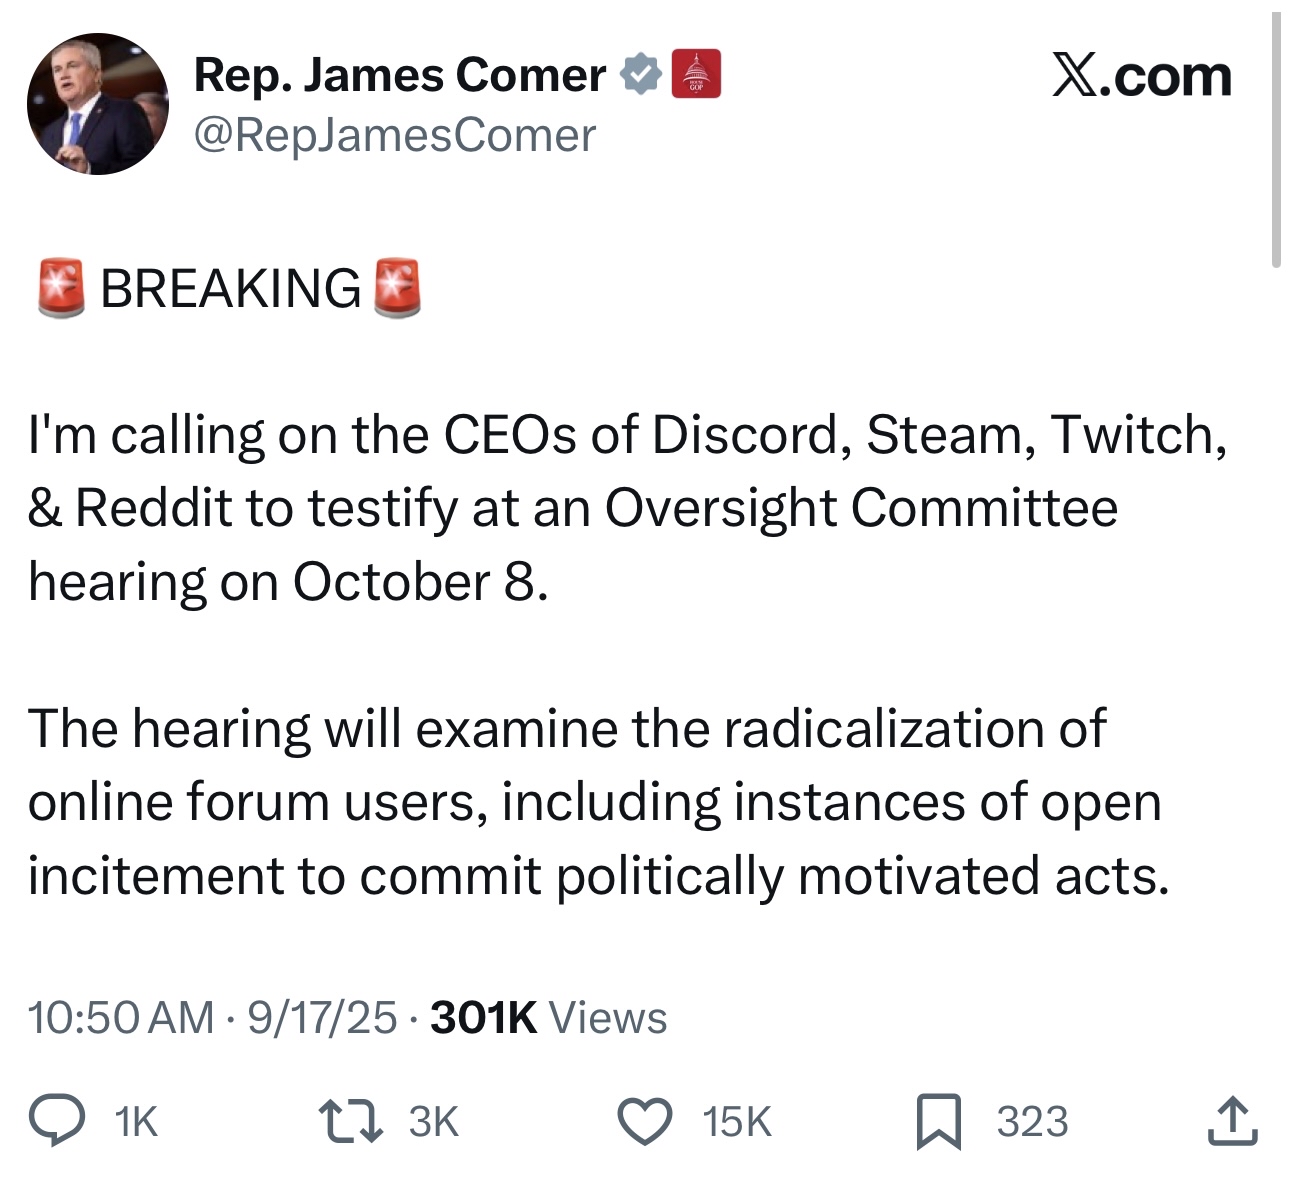Click the siren emoji before BREAKING
Viewport: 1290px width, 1192px height.
pos(61,288)
